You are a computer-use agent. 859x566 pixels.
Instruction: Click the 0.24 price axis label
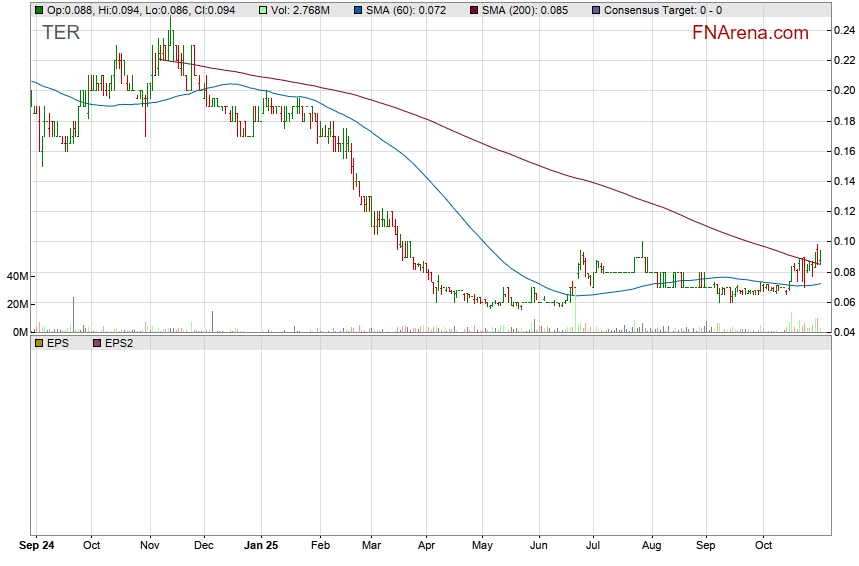843,30
